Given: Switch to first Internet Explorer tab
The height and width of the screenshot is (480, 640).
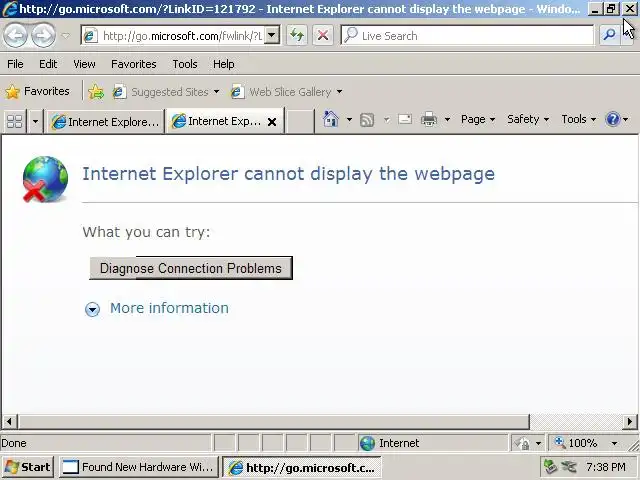Looking at the screenshot, I should tap(105, 122).
